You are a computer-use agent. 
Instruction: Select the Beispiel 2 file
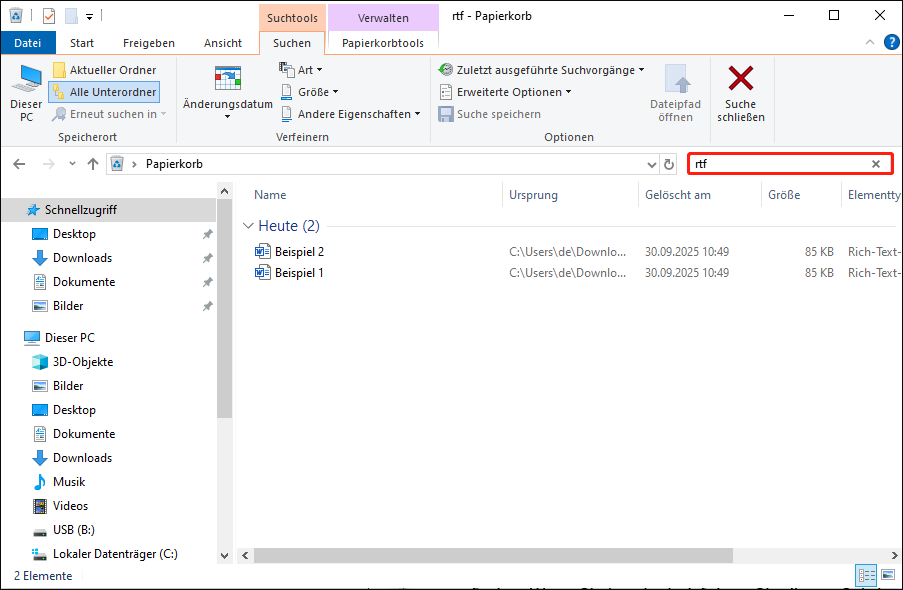point(299,252)
